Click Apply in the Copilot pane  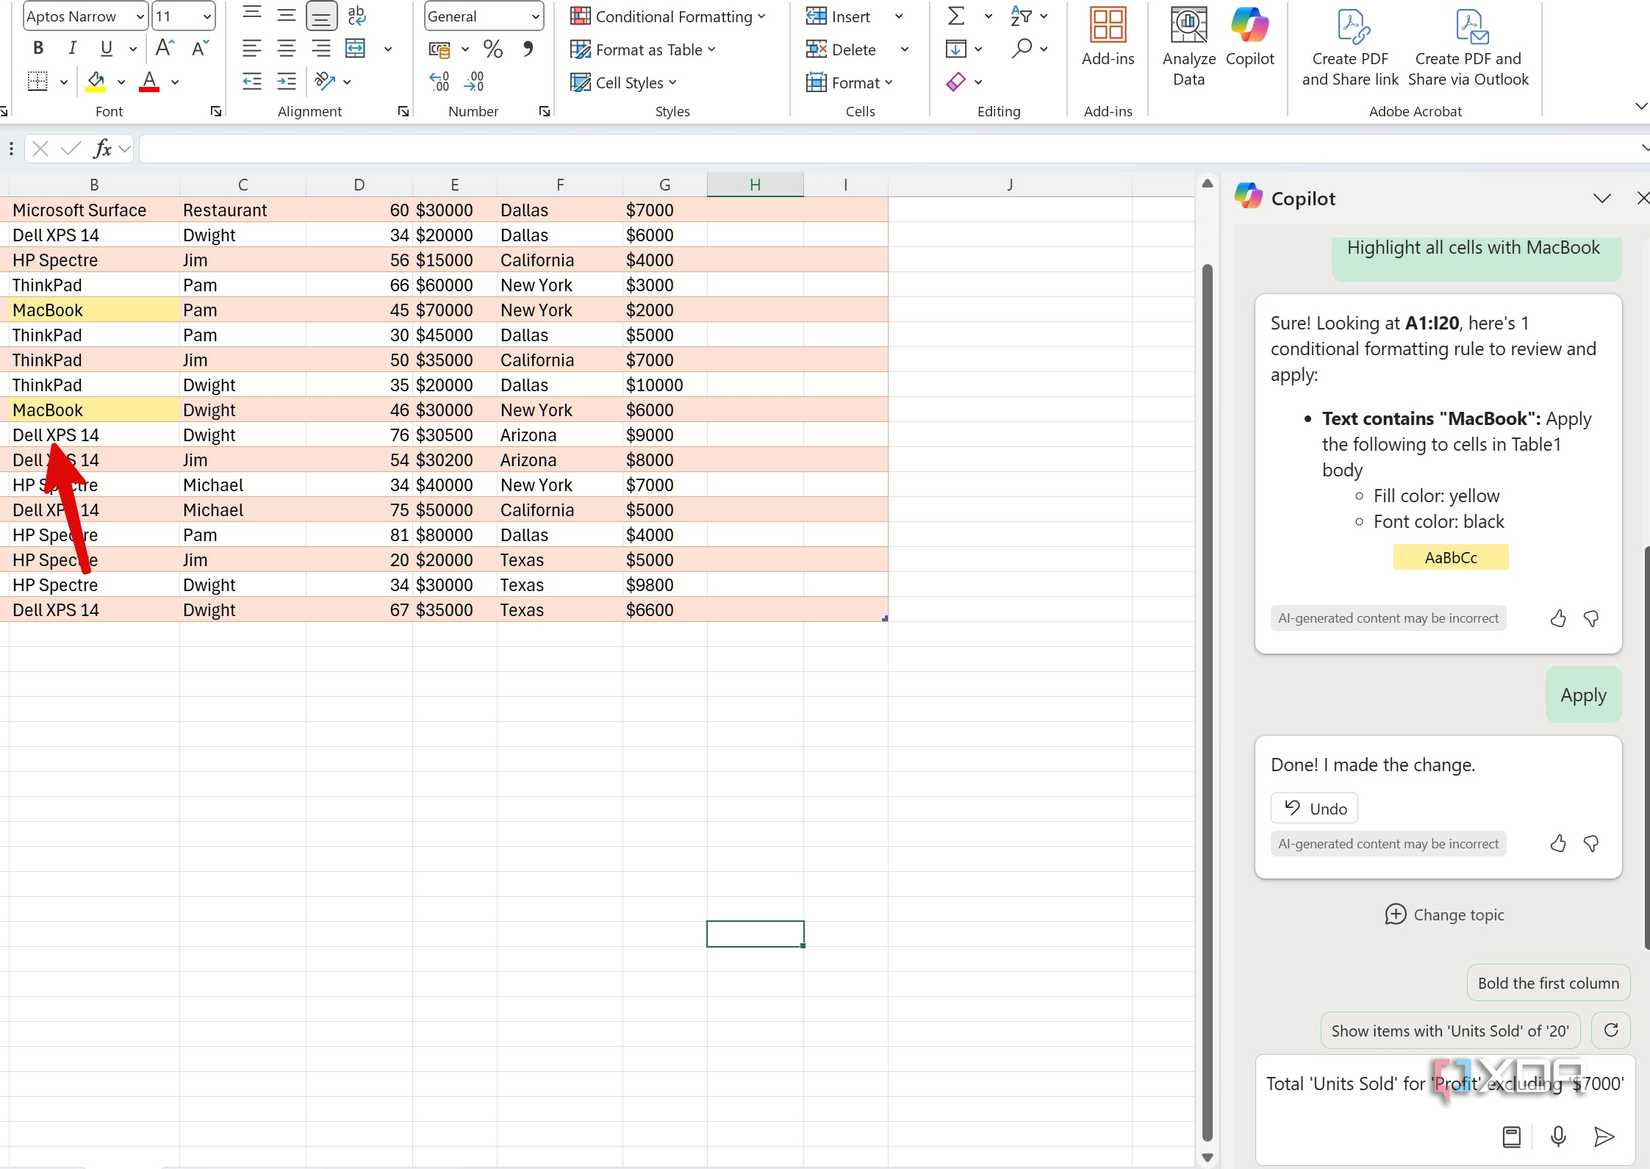(1582, 694)
